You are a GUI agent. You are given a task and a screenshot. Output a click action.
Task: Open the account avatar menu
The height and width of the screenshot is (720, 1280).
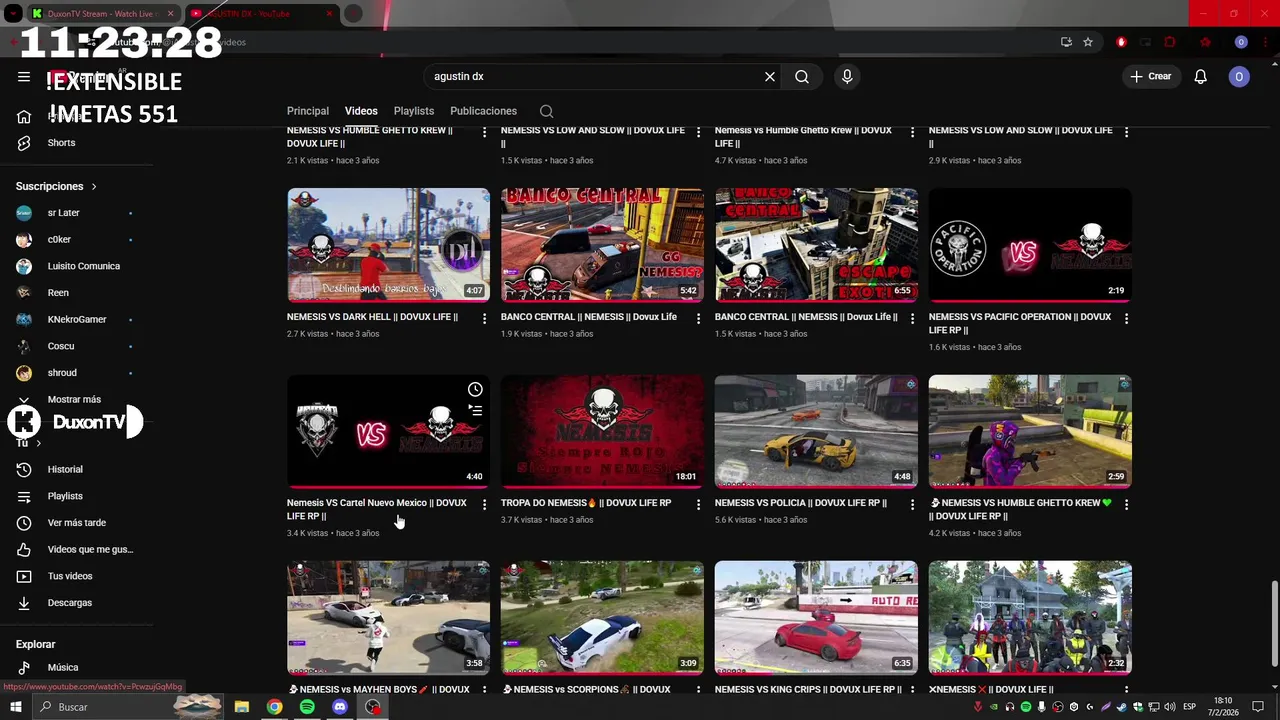[x=1239, y=77]
